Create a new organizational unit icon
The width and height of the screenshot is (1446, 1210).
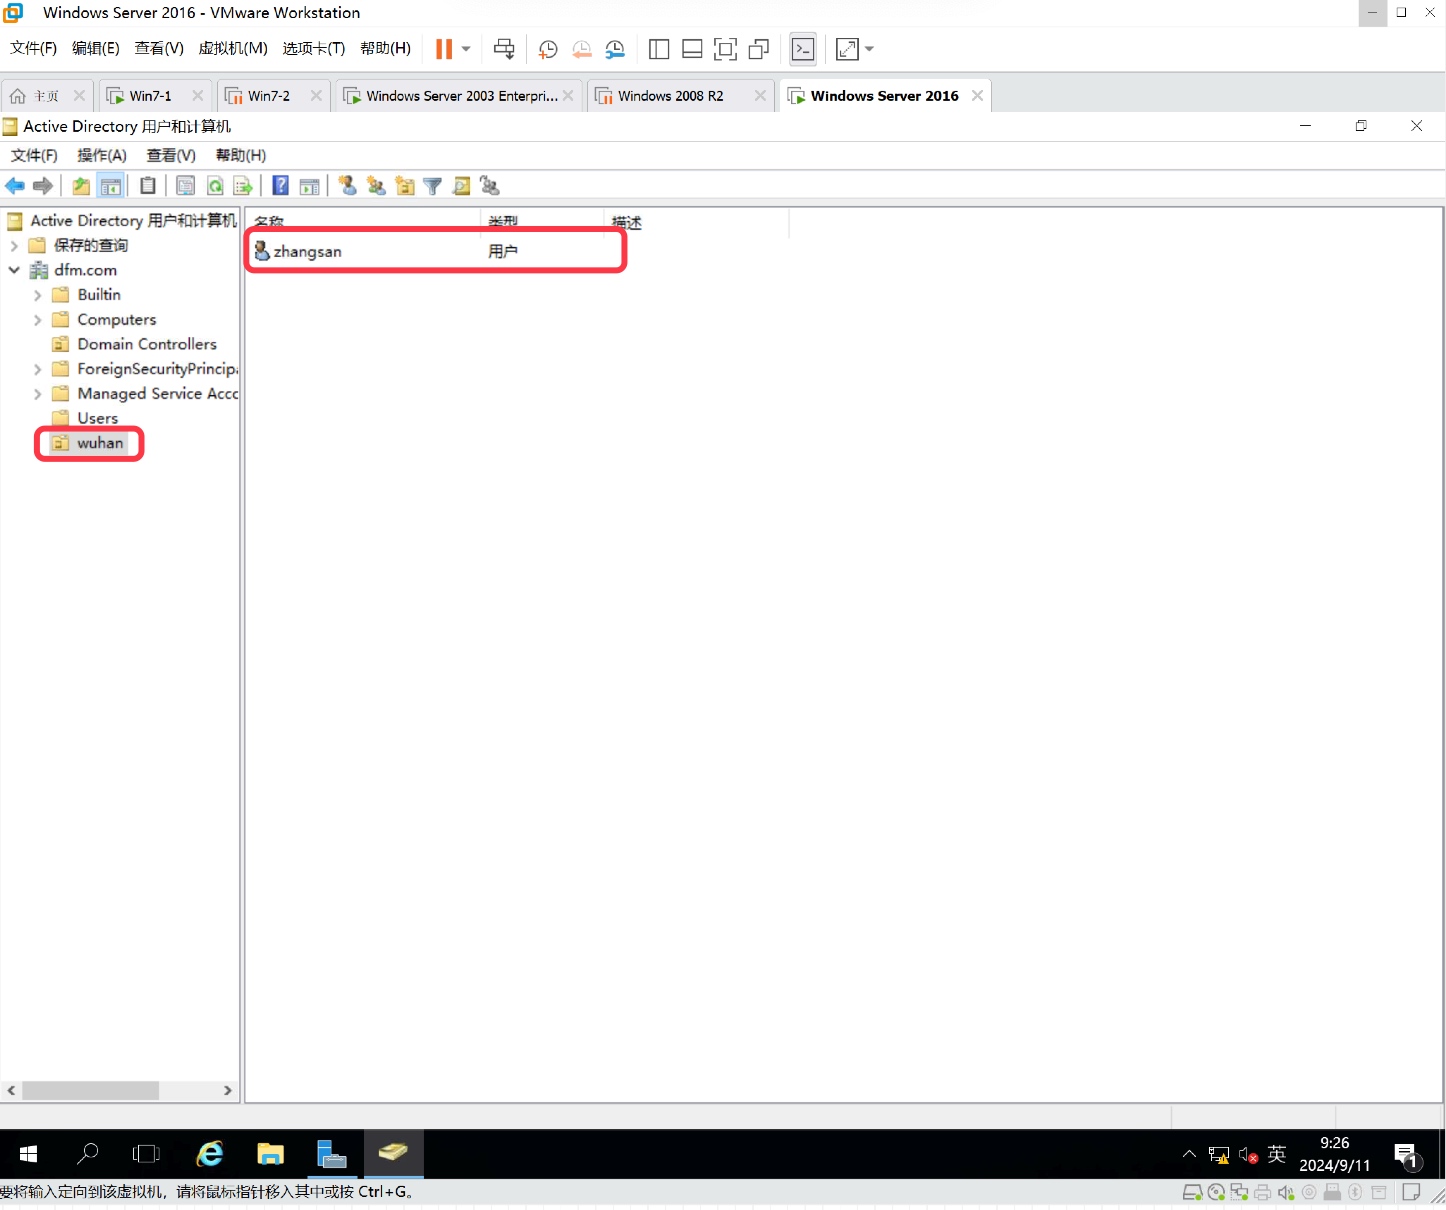[x=404, y=186]
